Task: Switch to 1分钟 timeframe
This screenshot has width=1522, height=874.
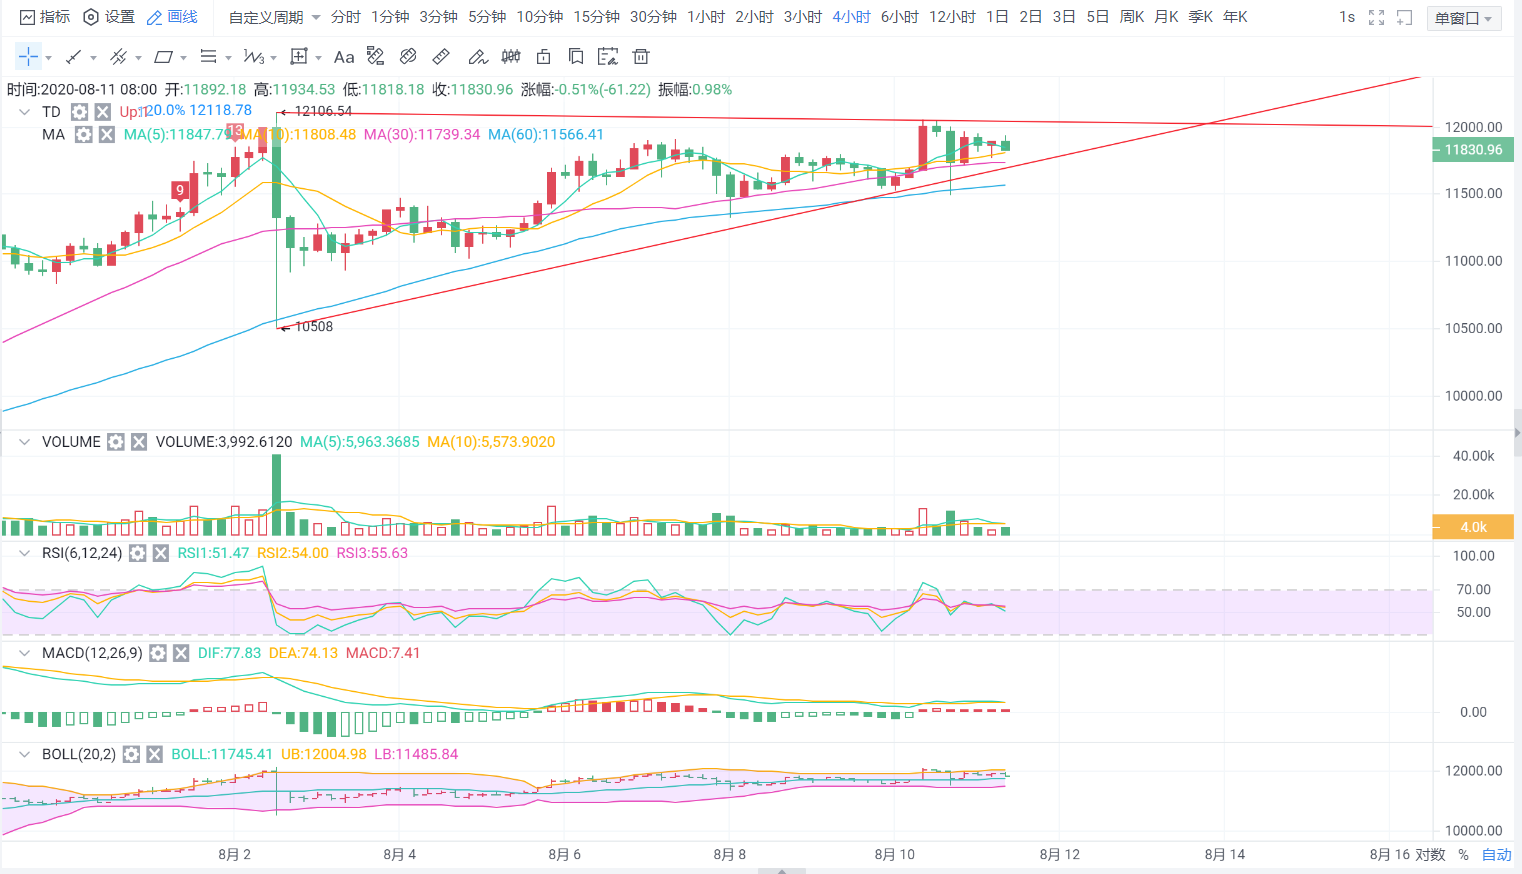Action: [x=390, y=17]
